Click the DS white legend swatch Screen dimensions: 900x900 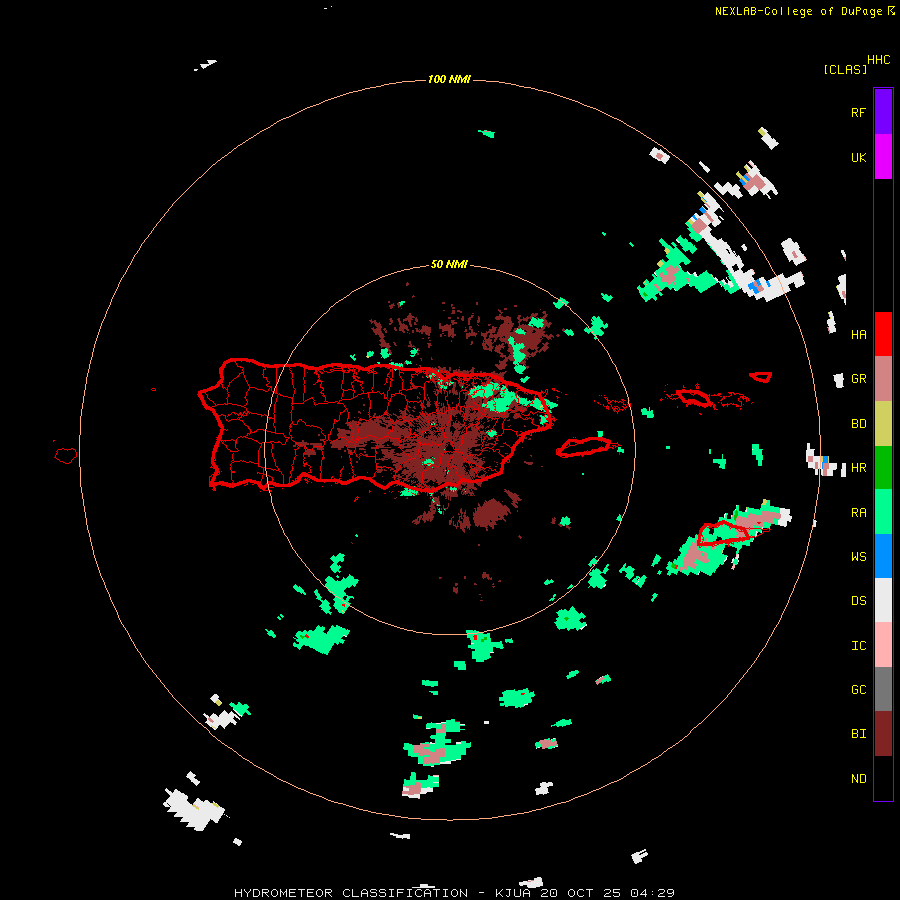pos(883,600)
